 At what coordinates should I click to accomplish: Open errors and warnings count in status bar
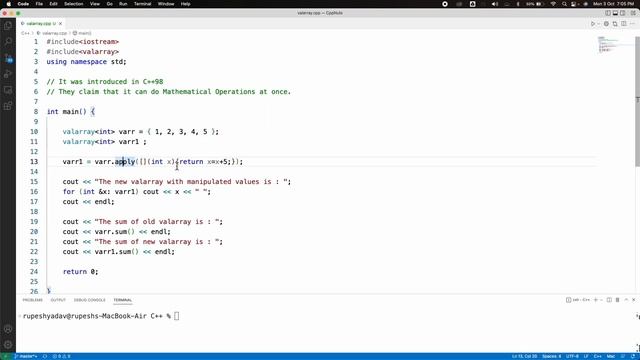[x=62, y=356]
